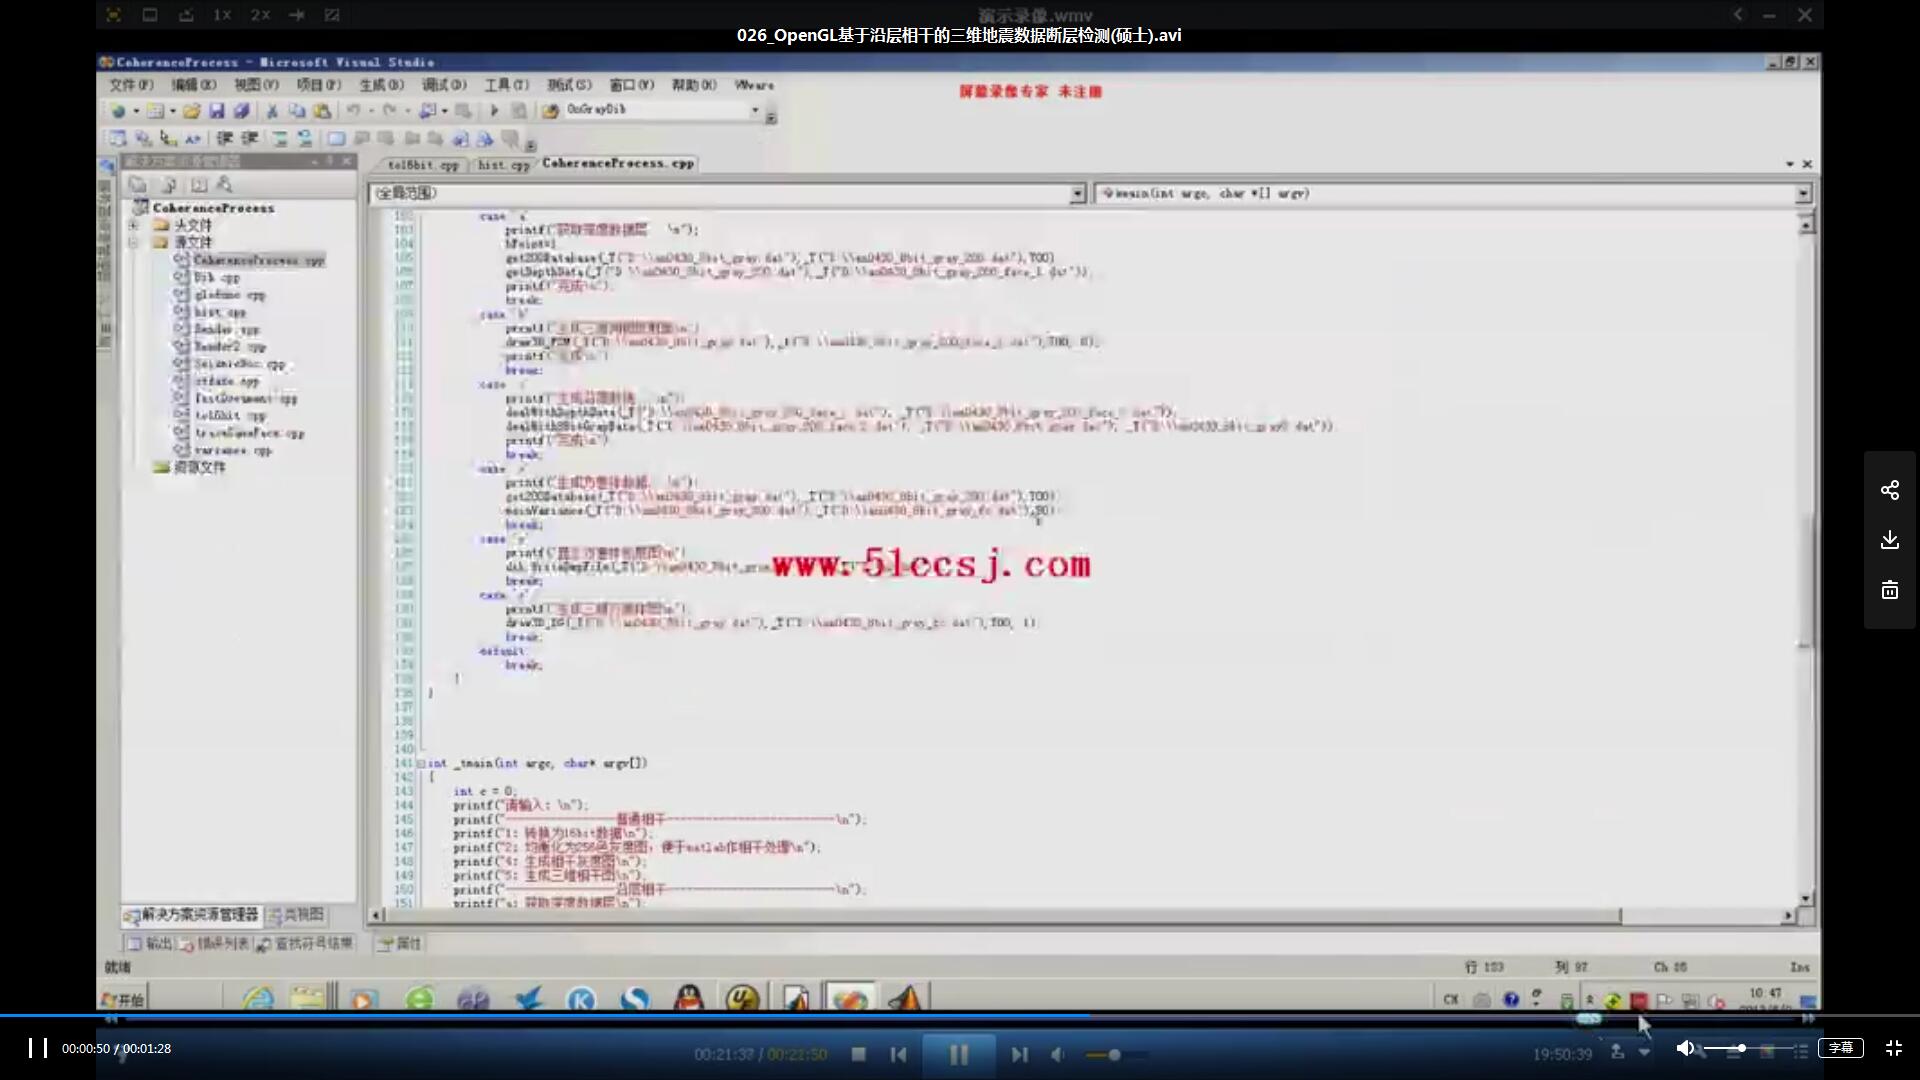Click the Open File folder toolbar icon
1920x1080 pixels.
point(191,111)
